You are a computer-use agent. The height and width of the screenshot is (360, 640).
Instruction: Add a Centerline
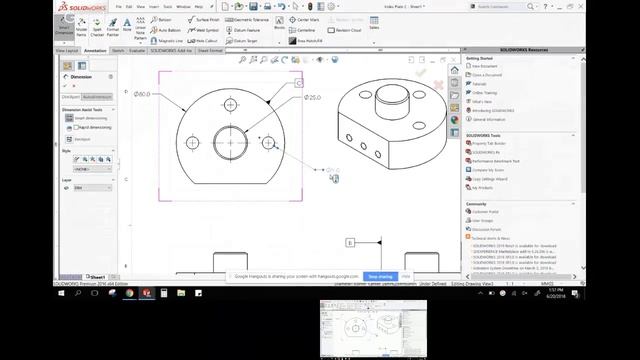pyautogui.click(x=302, y=30)
